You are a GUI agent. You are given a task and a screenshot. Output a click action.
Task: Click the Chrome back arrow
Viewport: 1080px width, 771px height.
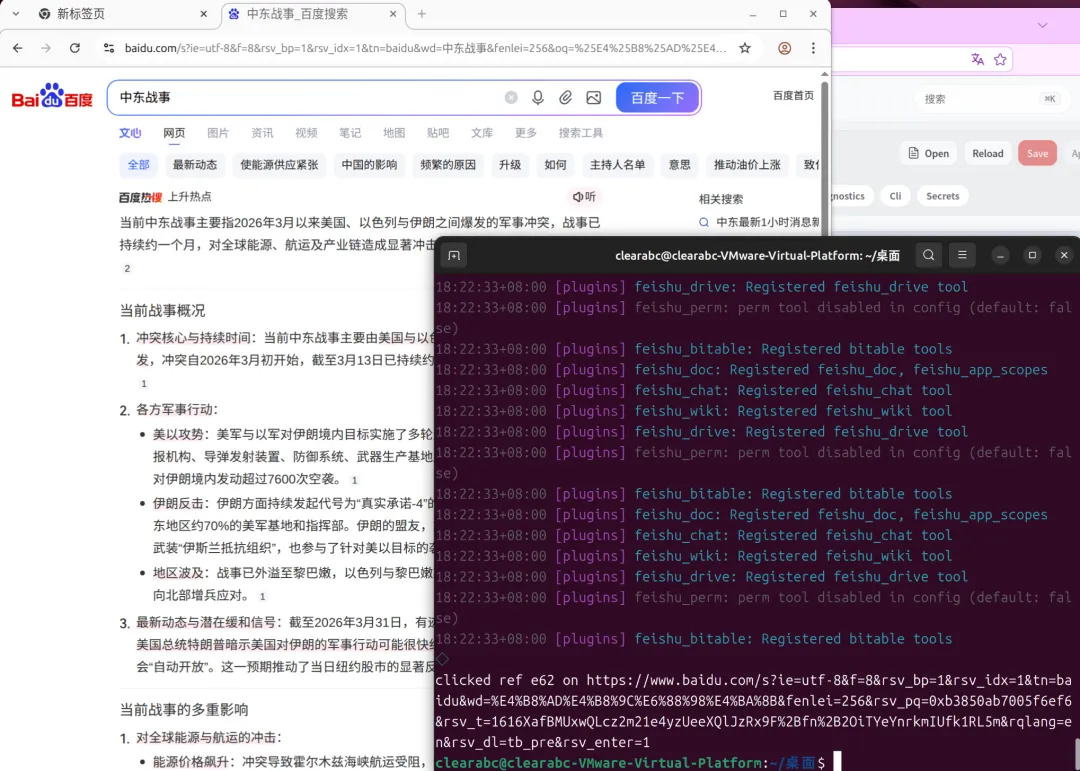pos(18,48)
